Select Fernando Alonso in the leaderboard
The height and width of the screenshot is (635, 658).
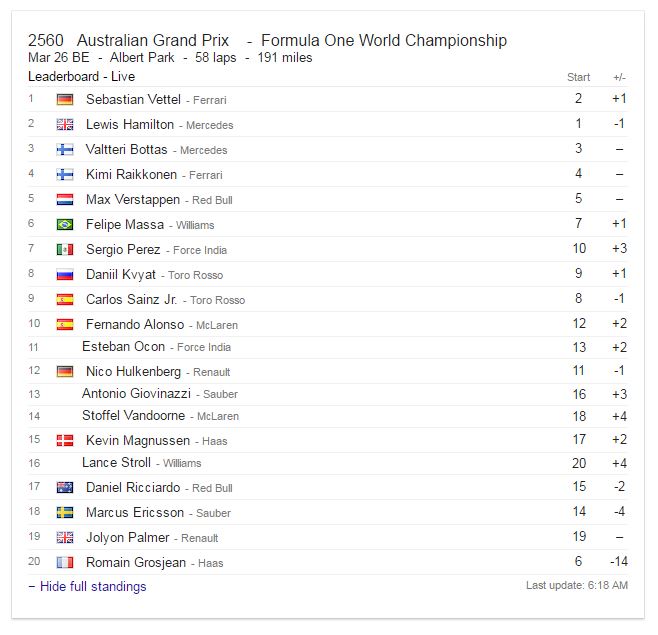[135, 324]
